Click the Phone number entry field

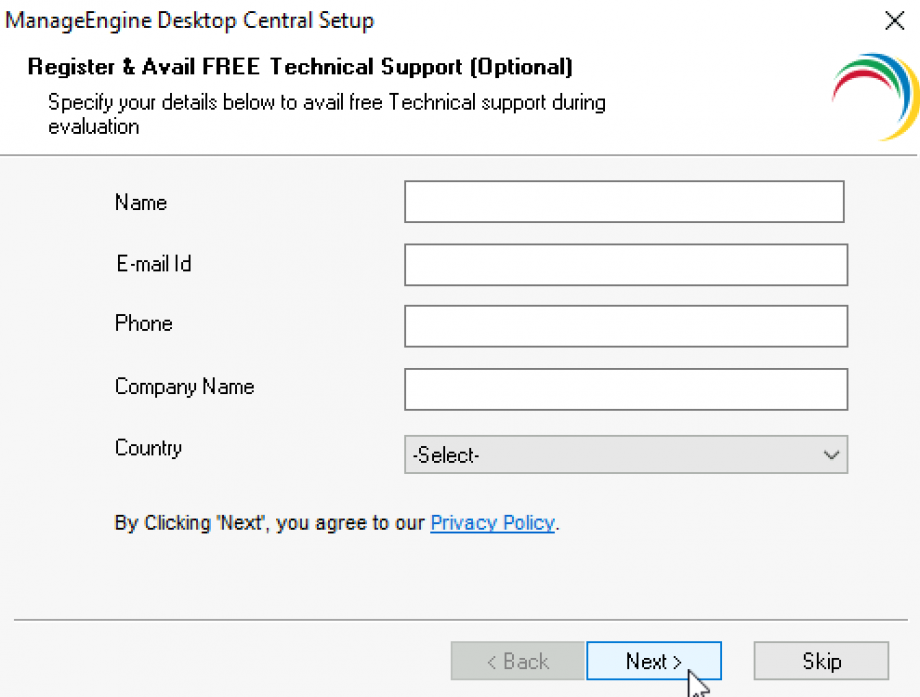tap(625, 326)
